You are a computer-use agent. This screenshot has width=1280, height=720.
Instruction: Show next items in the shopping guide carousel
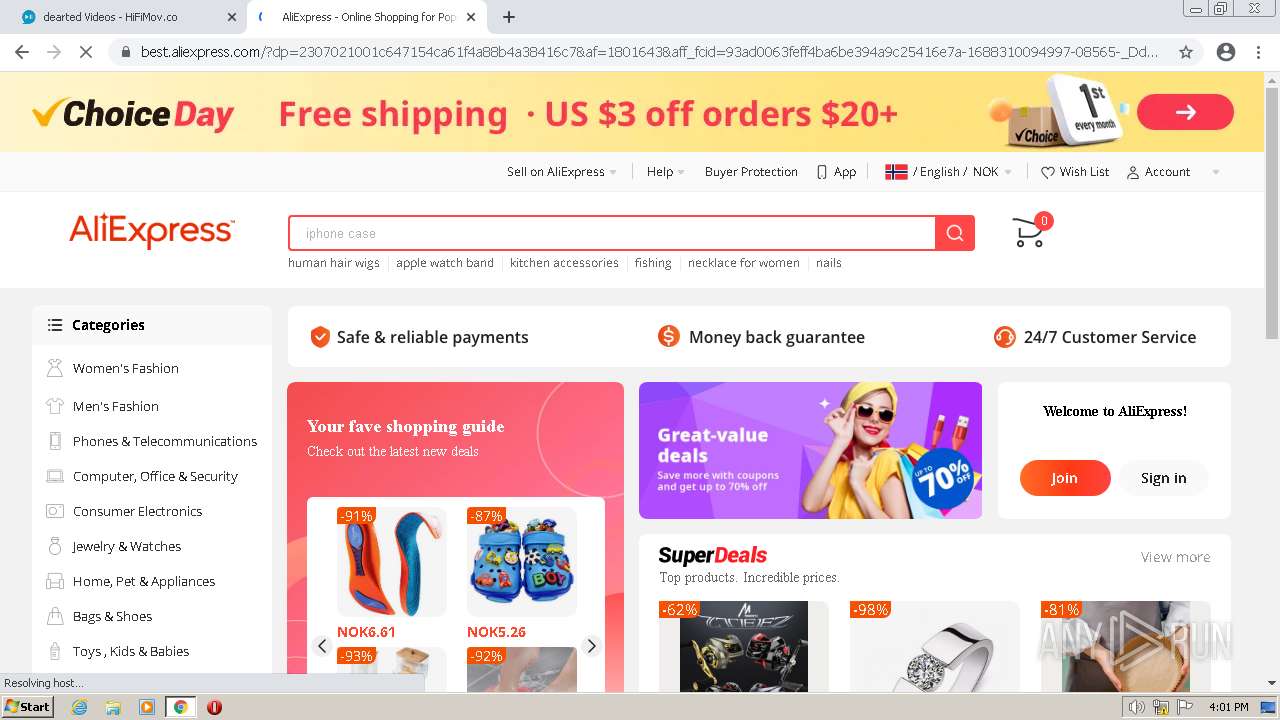[x=591, y=646]
